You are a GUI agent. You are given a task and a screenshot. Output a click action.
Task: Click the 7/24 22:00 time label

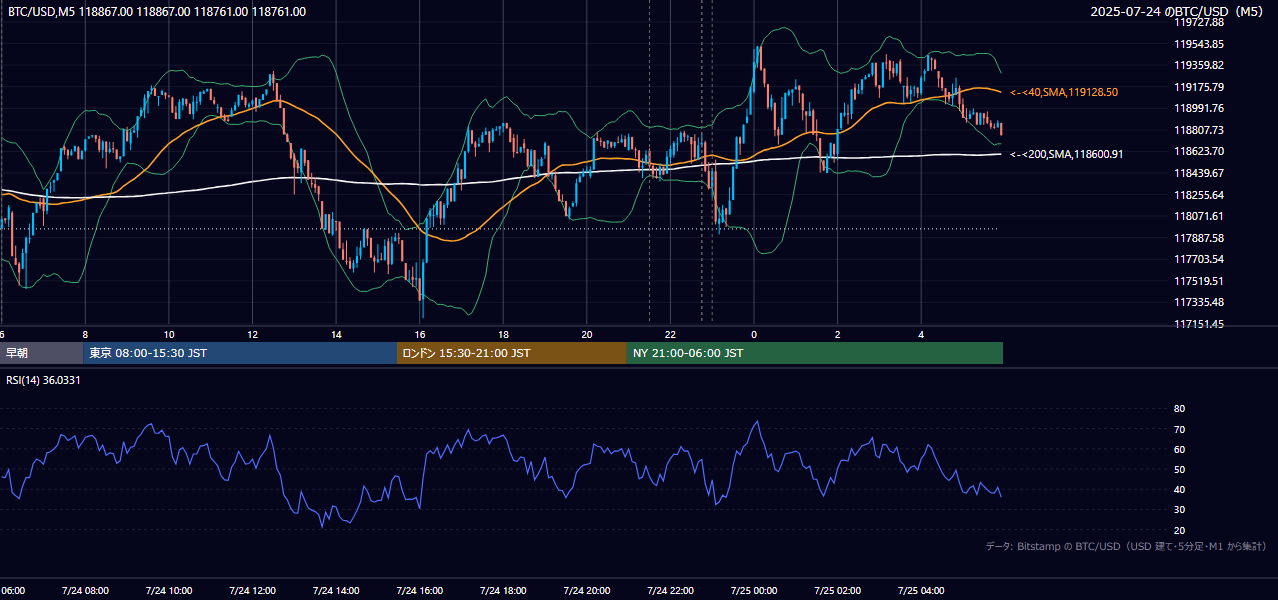point(670,591)
